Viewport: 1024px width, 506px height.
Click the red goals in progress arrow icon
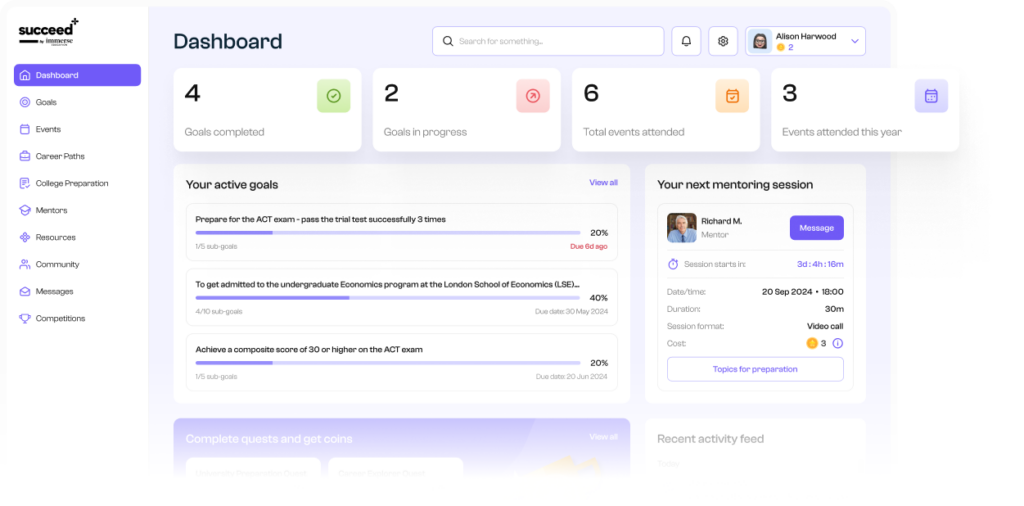click(x=532, y=96)
